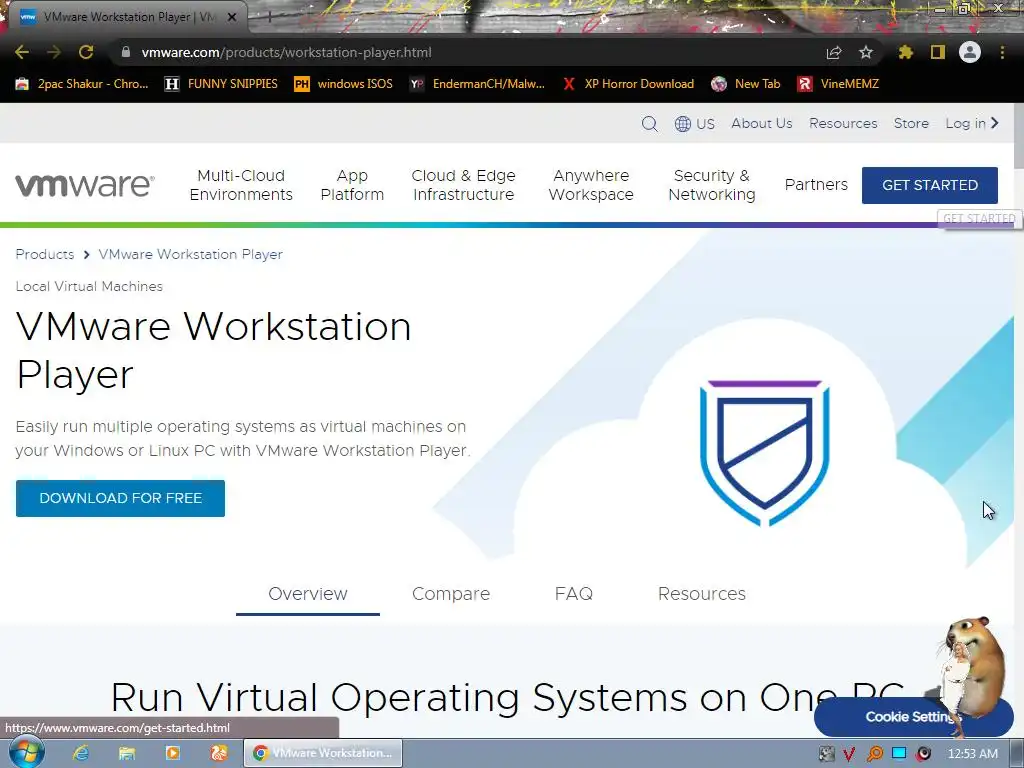The width and height of the screenshot is (1024, 768).
Task: Click the taskbar clock 12:53 AM
Action: [972, 754]
